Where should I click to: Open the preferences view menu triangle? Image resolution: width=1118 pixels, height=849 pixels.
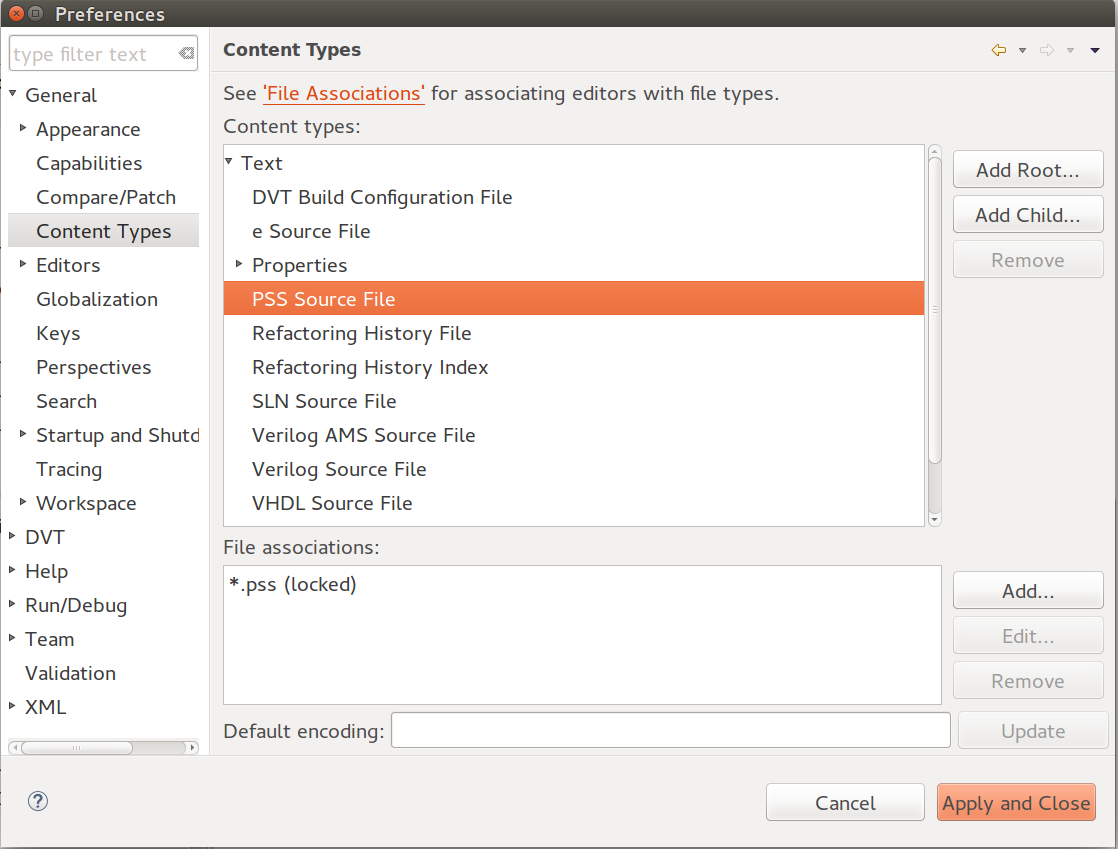1095,50
